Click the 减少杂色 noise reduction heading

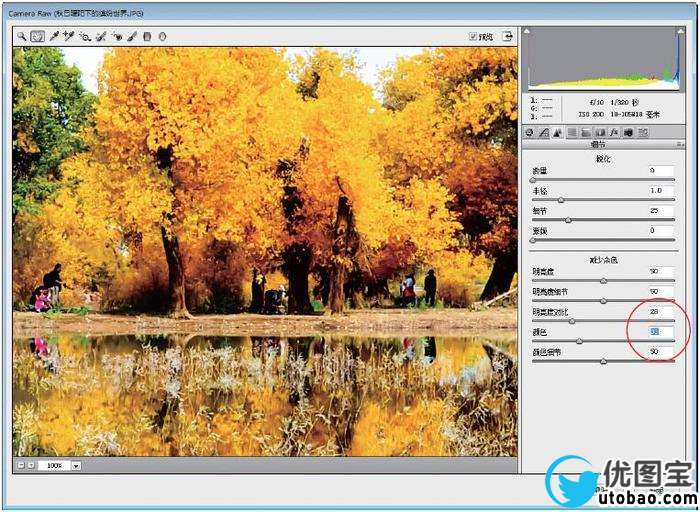pos(604,260)
